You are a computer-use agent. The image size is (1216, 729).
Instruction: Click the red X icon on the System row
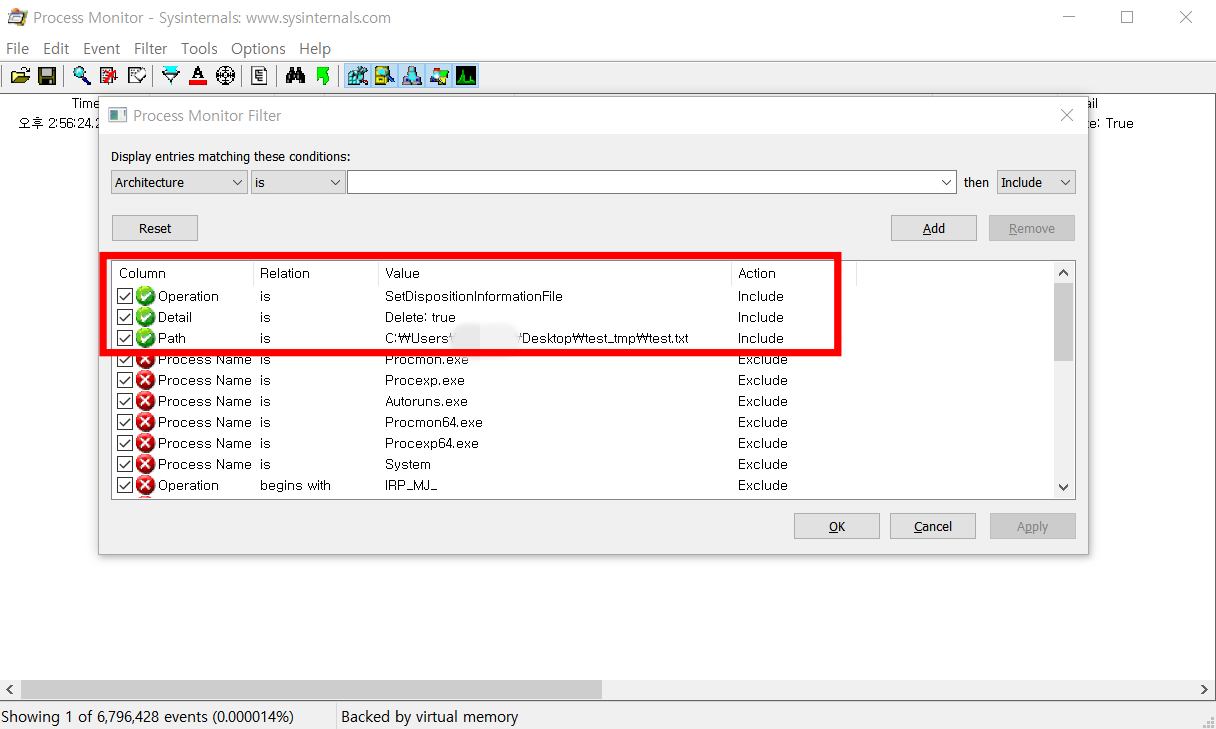pos(146,464)
